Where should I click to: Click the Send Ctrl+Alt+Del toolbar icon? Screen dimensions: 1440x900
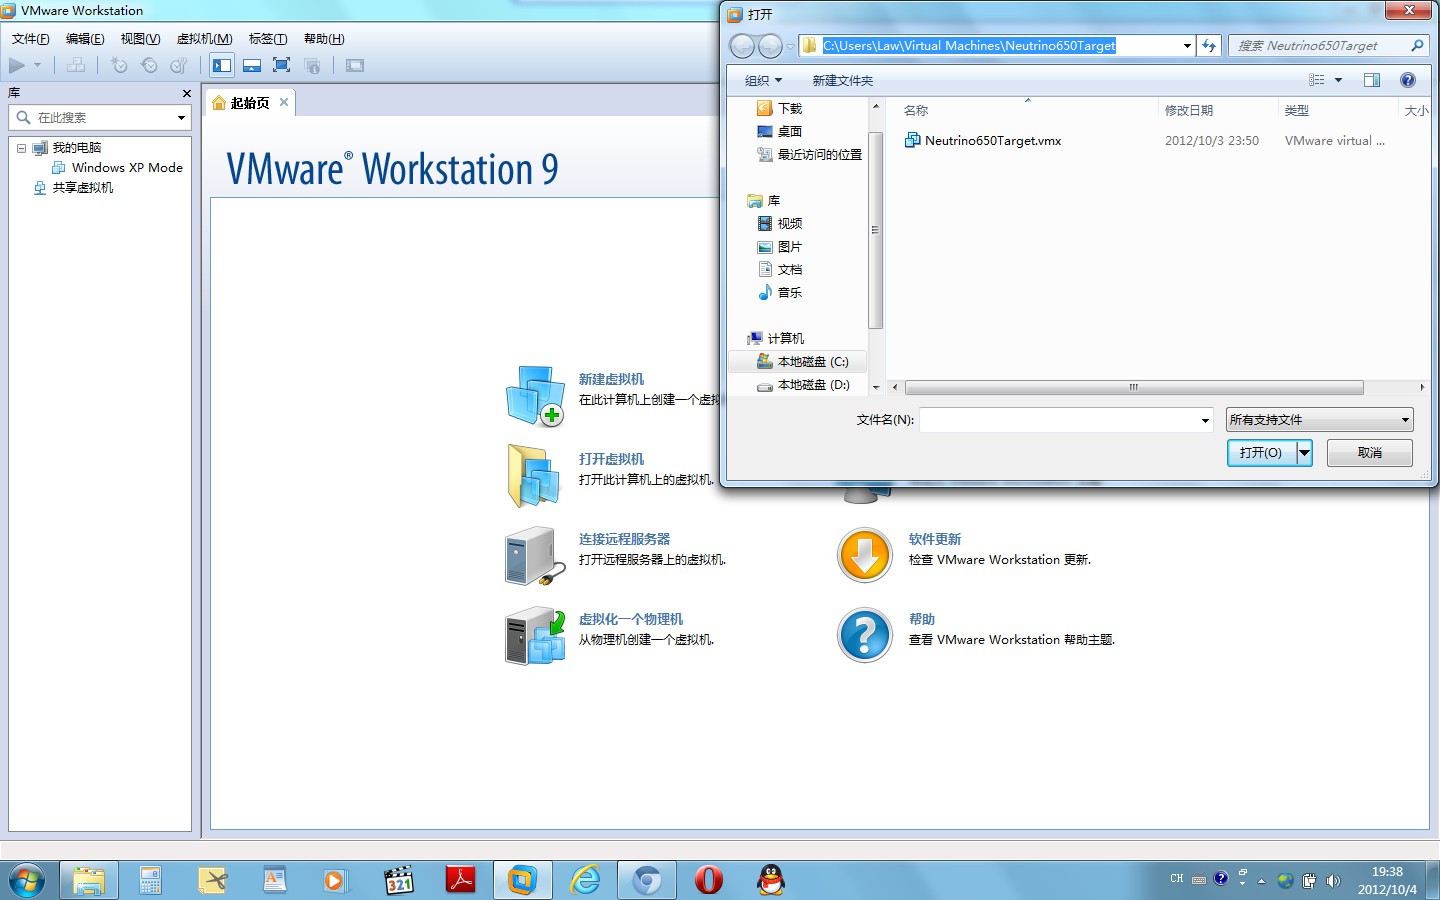pos(76,65)
